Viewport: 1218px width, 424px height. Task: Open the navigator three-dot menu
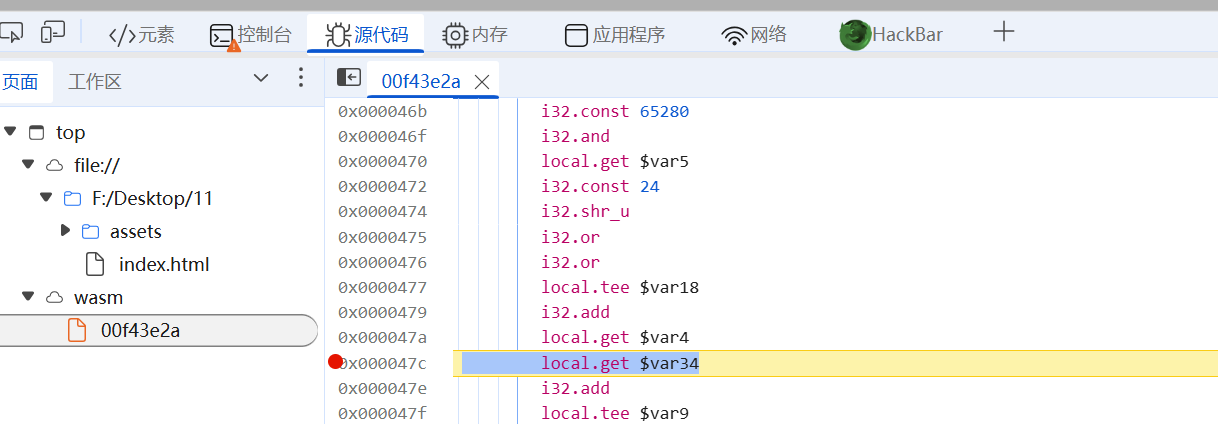tap(301, 78)
